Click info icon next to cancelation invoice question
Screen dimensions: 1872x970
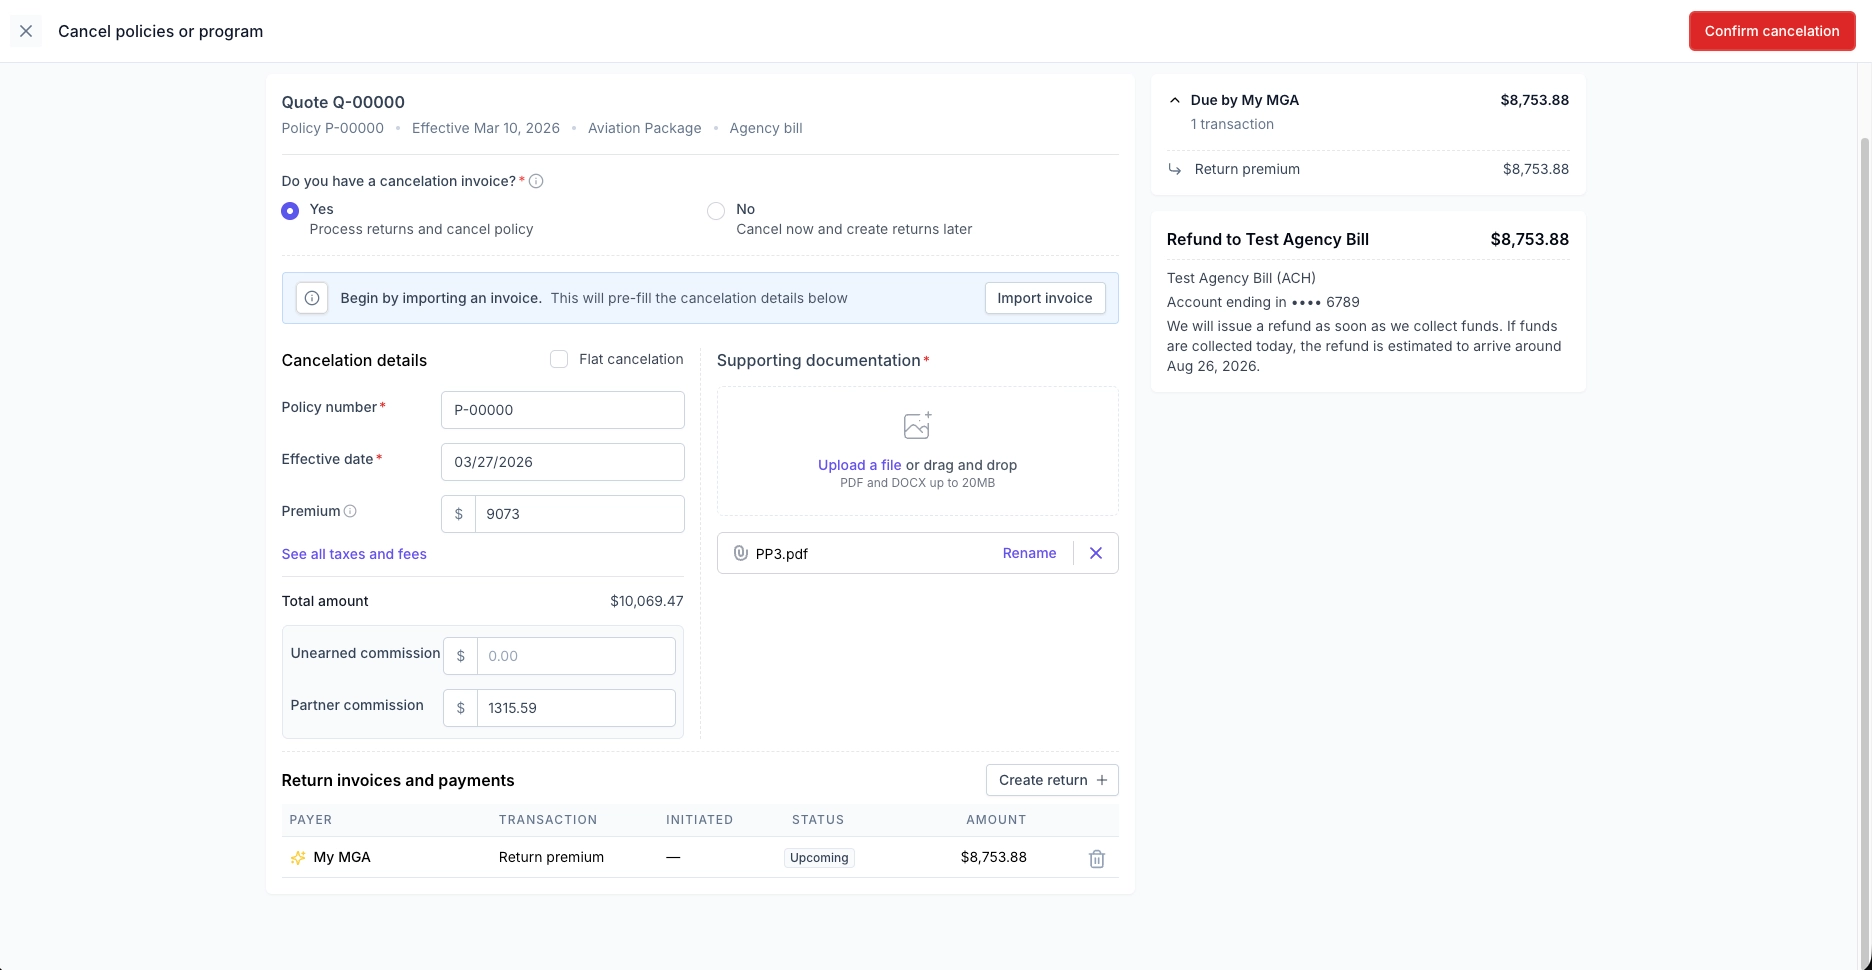[x=536, y=181]
